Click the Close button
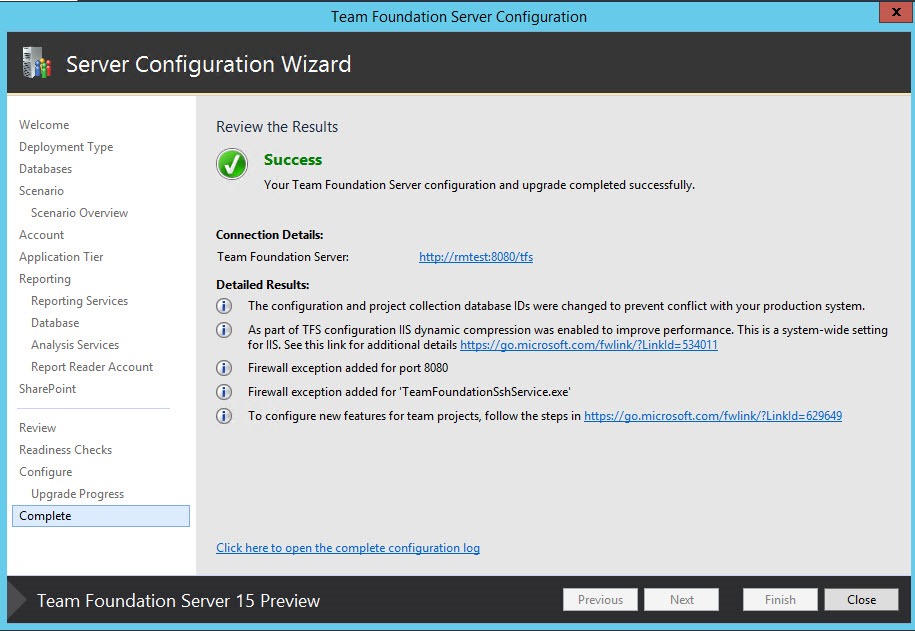 (x=861, y=599)
